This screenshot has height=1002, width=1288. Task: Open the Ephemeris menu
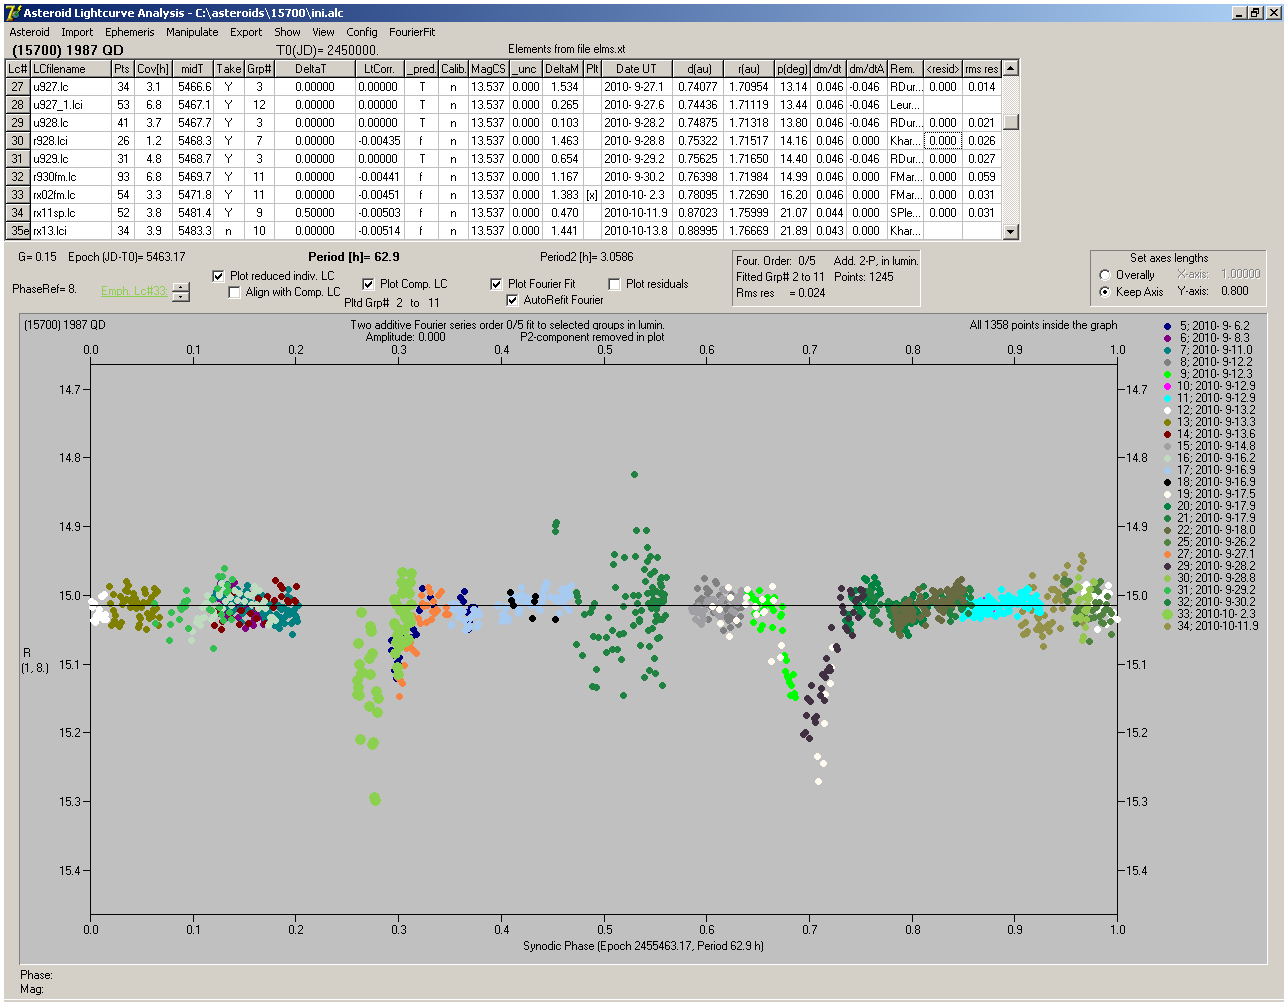[x=130, y=32]
